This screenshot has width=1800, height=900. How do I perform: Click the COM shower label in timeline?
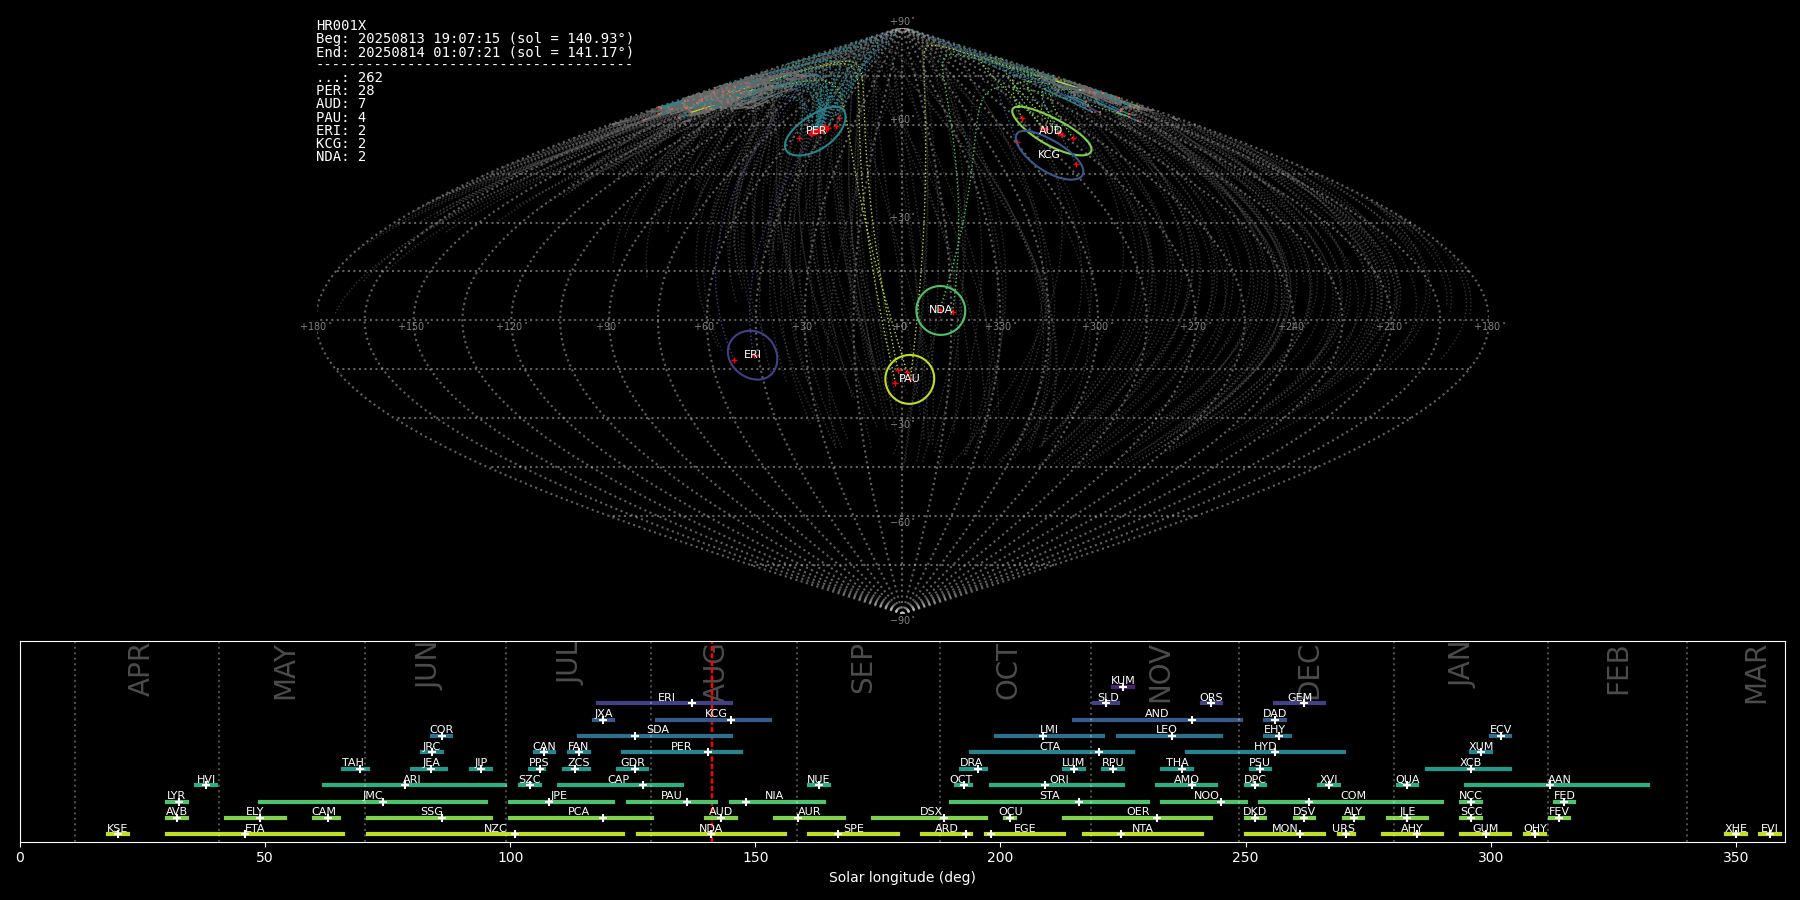(x=1353, y=796)
